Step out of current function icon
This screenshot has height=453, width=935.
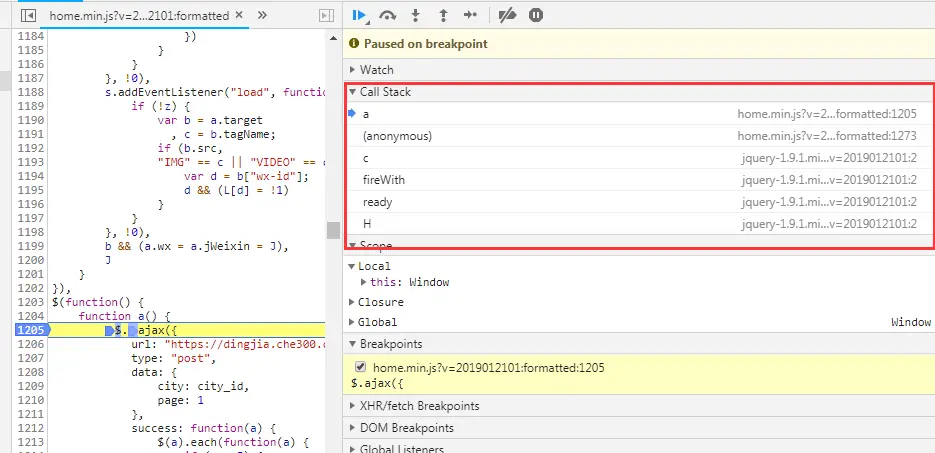pos(443,15)
